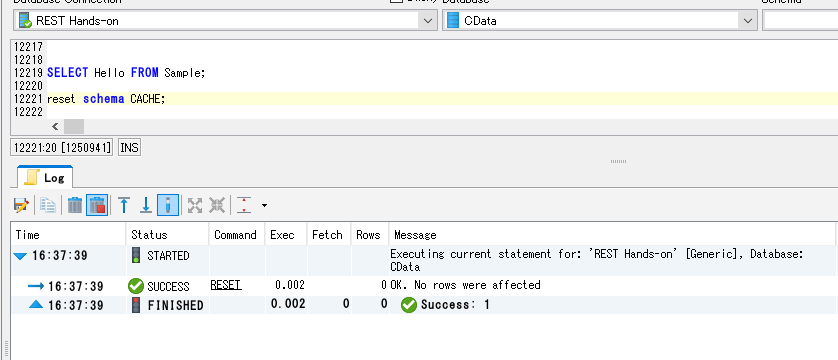Click the plain trash can clear log icon

tap(75, 205)
